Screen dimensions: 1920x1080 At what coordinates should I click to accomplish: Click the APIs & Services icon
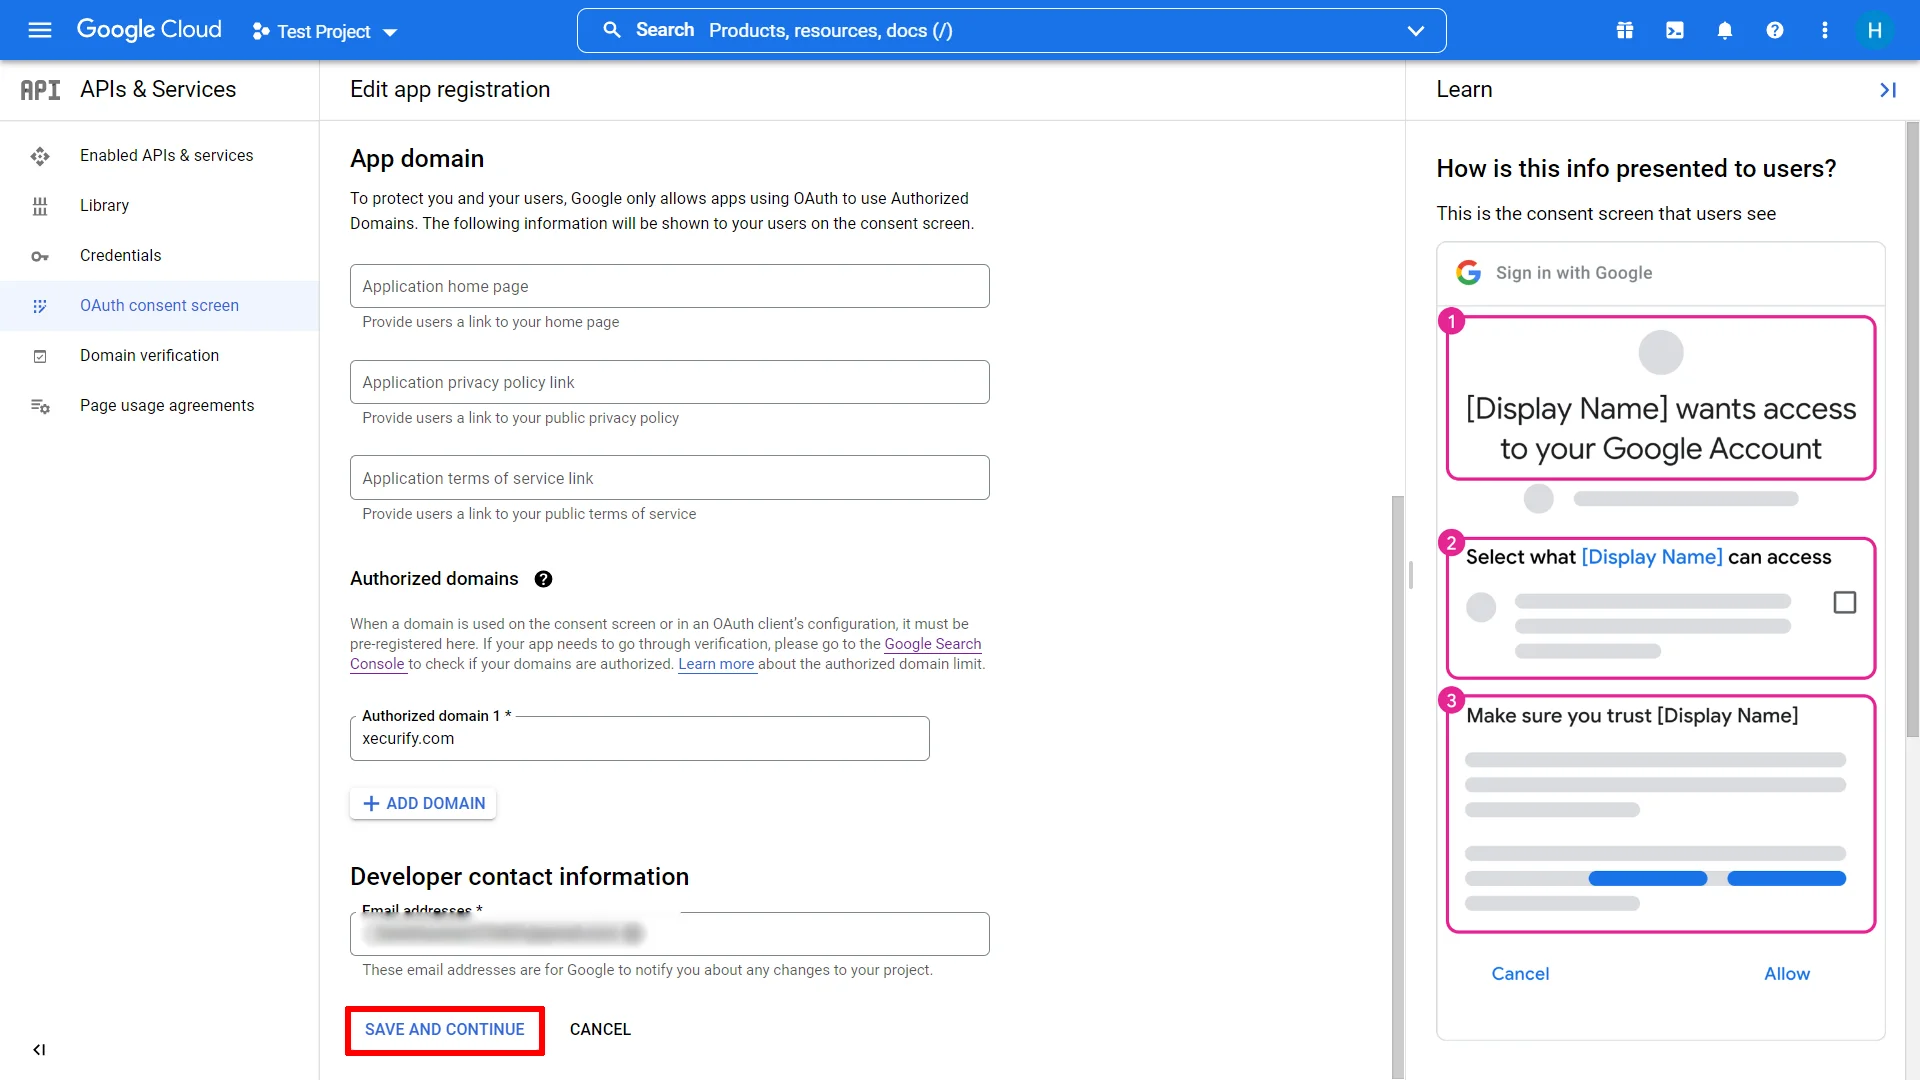(40, 88)
